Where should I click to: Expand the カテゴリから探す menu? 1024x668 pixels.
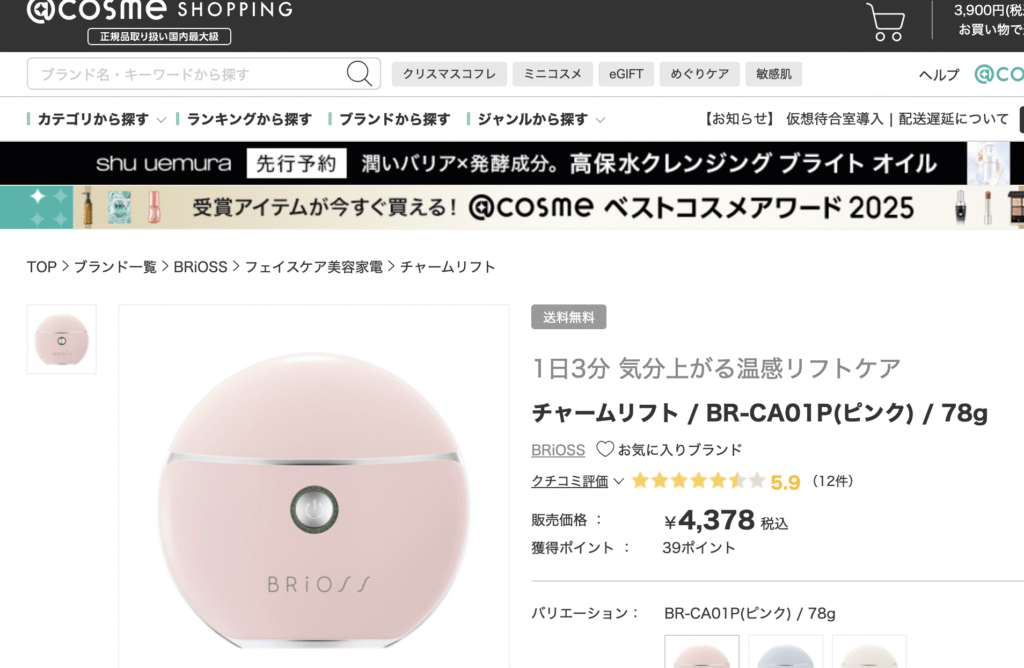[98, 119]
